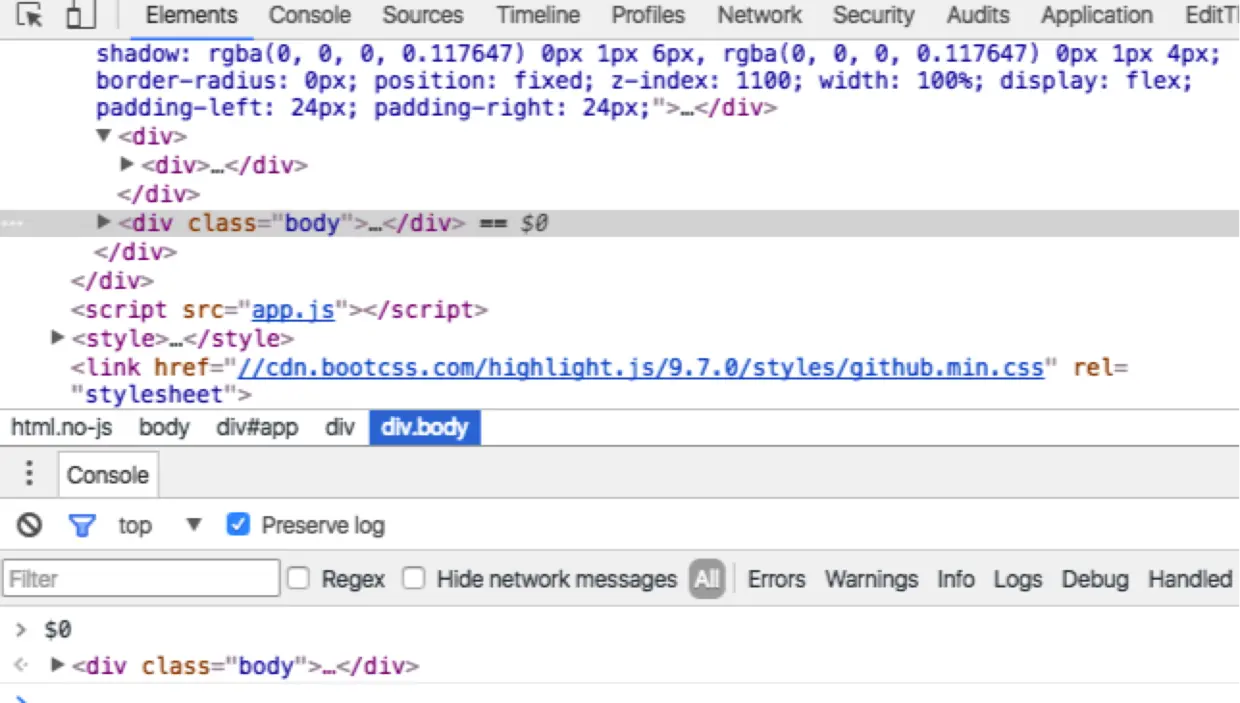Open the top execution context dropdown
1240x703 pixels.
(160, 525)
